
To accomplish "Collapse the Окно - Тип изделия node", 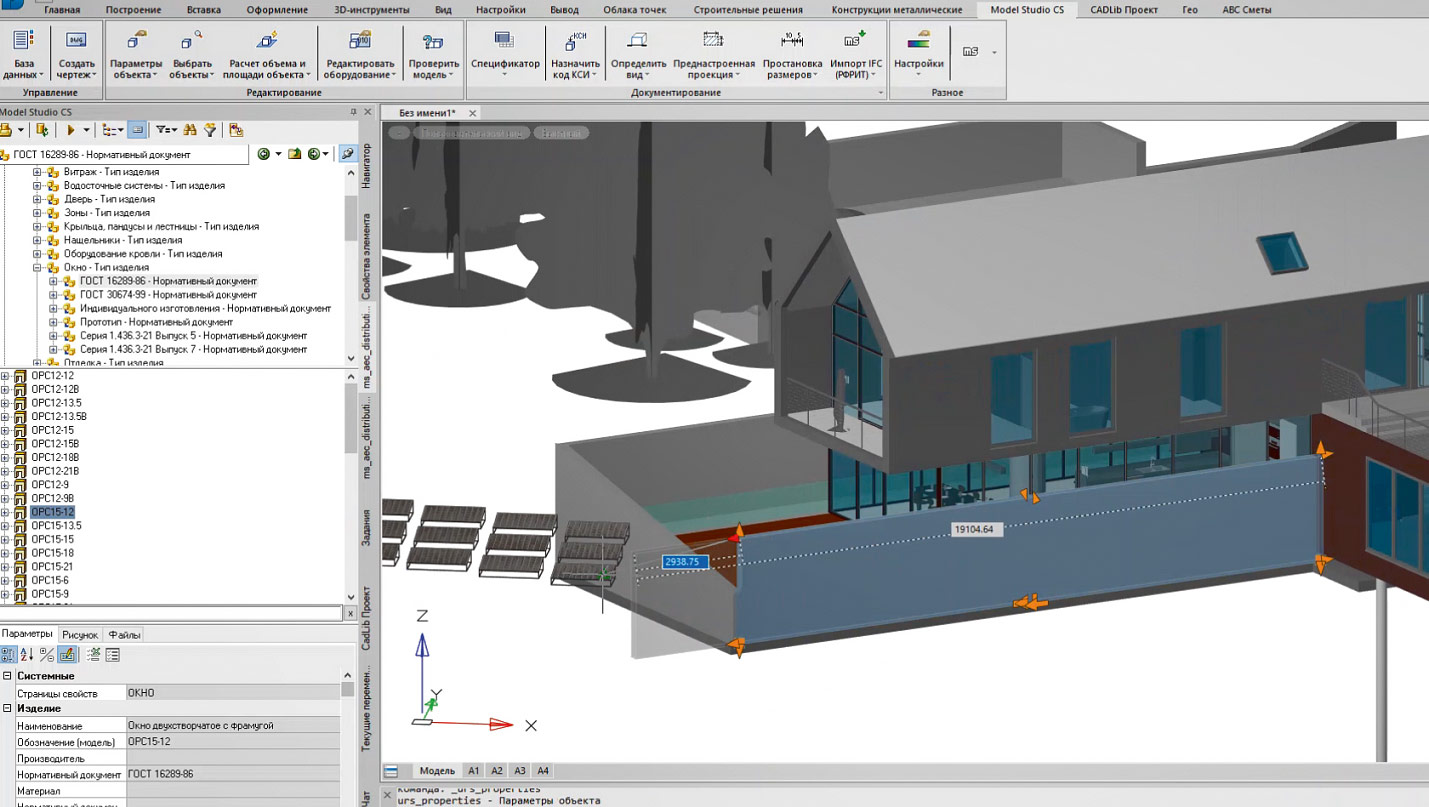I will click(37, 268).
